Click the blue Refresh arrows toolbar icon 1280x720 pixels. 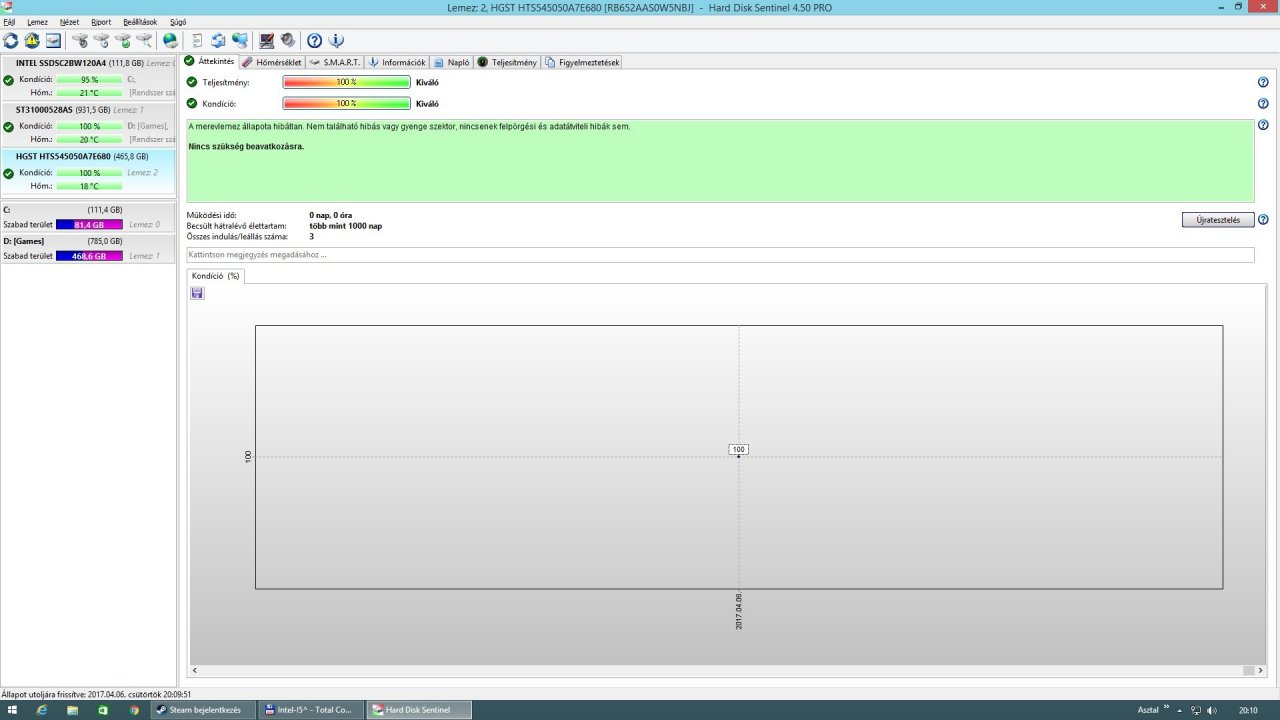pyautogui.click(x=10, y=41)
